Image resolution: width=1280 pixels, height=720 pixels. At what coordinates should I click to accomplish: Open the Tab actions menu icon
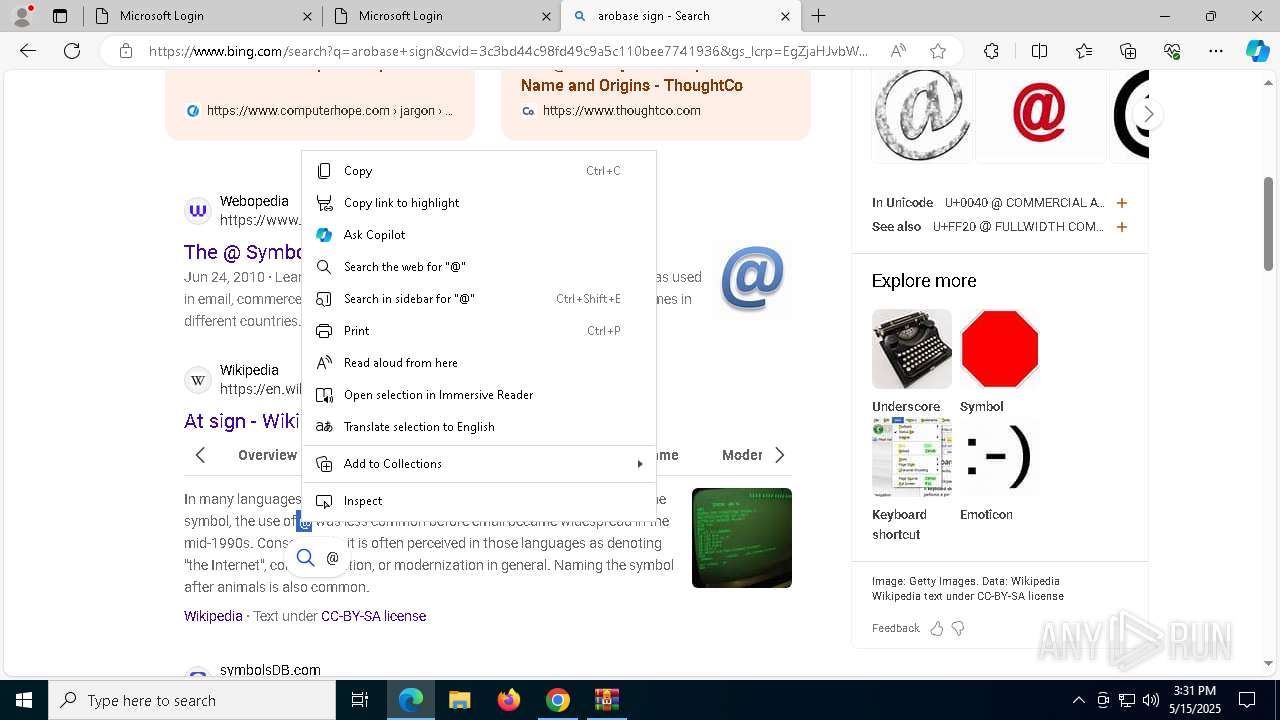pos(60,16)
